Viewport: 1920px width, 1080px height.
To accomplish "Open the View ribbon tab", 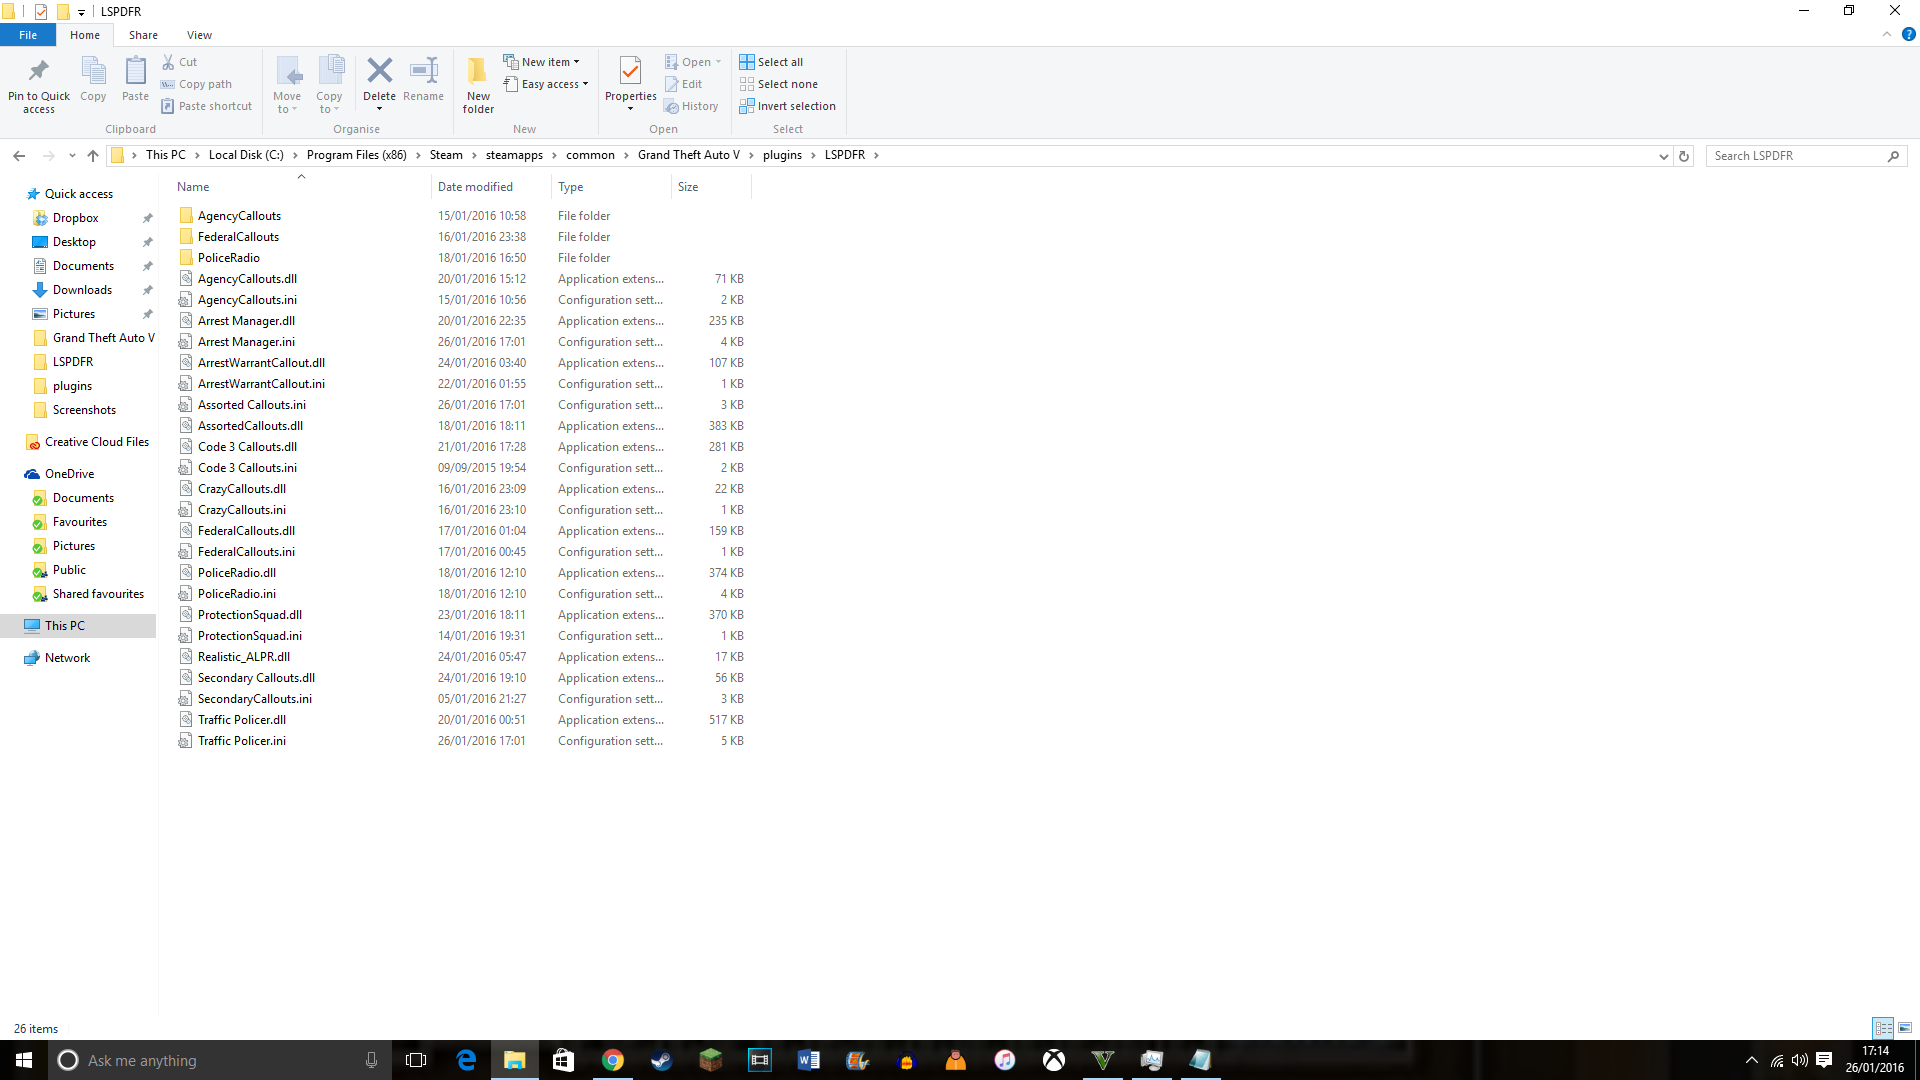I will pyautogui.click(x=199, y=35).
